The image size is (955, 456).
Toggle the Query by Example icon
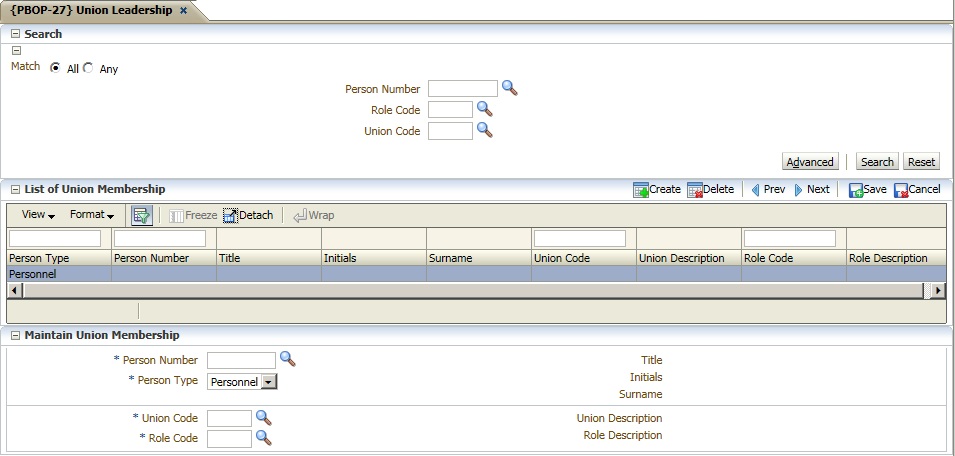tap(141, 215)
